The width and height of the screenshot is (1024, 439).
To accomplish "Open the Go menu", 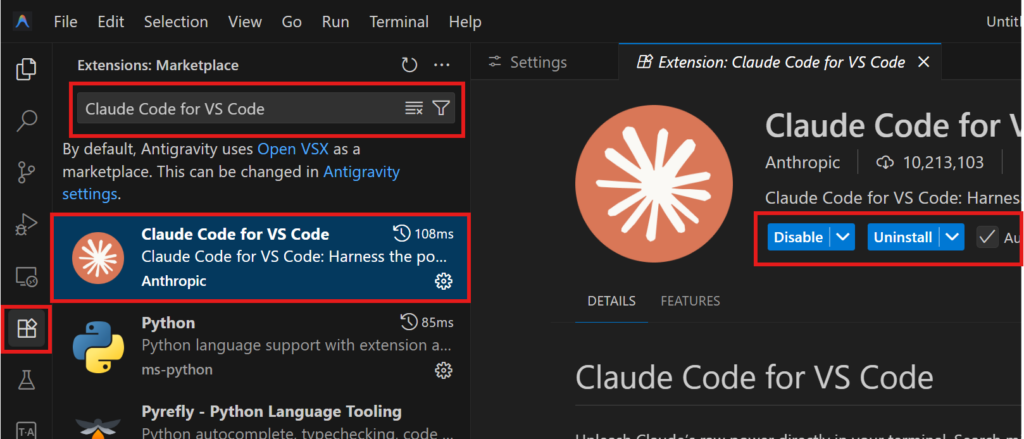I will tap(291, 22).
